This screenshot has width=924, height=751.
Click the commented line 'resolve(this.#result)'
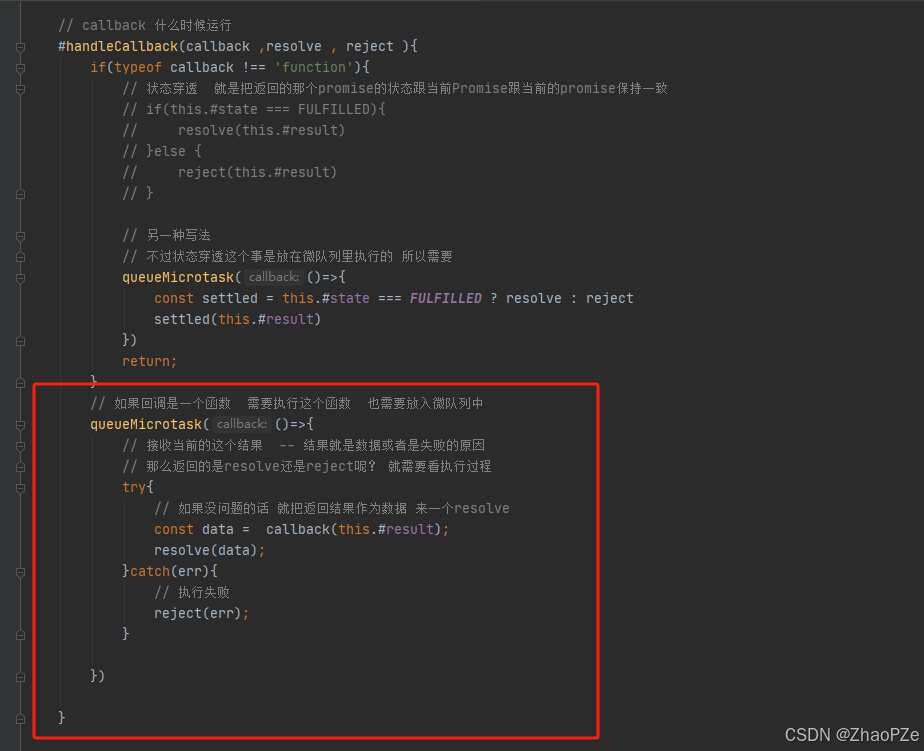pyautogui.click(x=261, y=130)
